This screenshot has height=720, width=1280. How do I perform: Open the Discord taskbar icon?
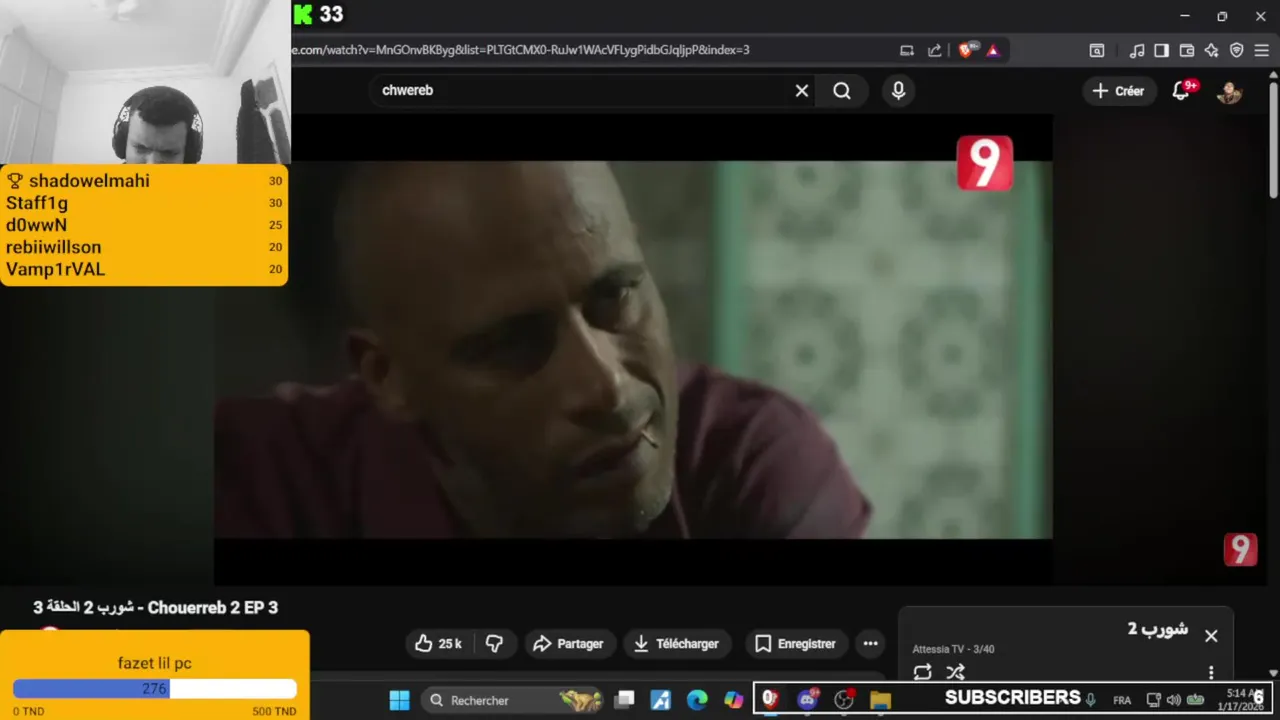coord(807,700)
